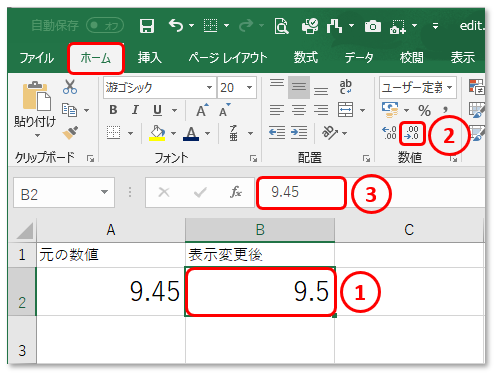
Task: Align cell content to the top
Action: point(277,83)
